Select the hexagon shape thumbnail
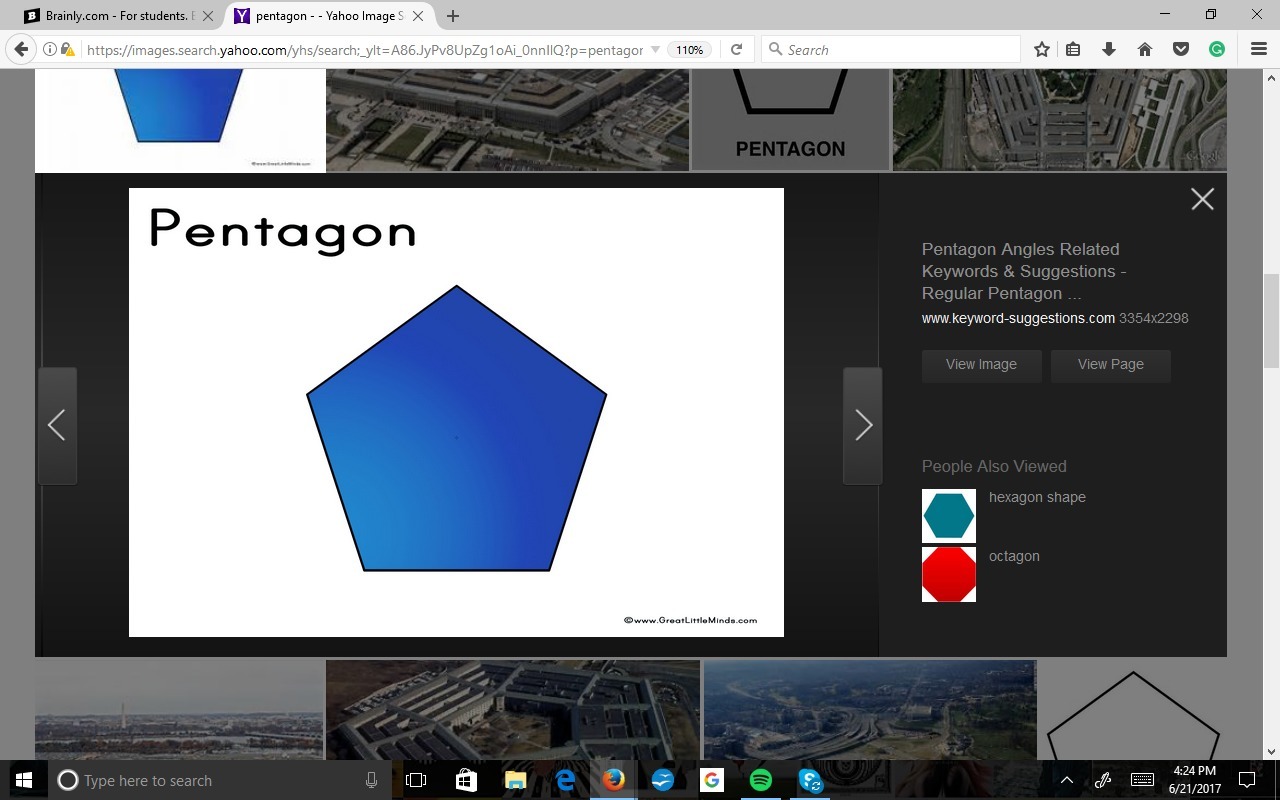This screenshot has height=800, width=1280. click(948, 516)
